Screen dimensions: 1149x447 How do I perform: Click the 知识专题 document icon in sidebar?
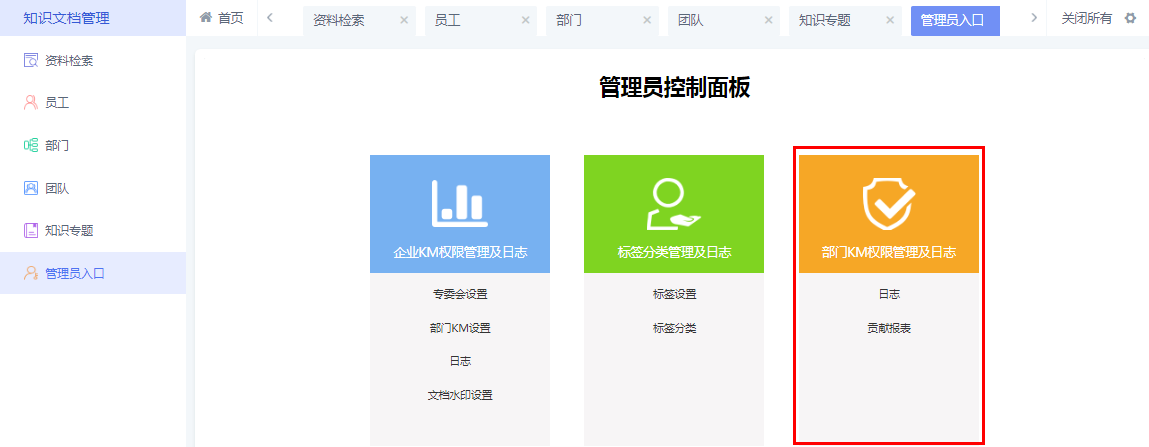[30, 230]
